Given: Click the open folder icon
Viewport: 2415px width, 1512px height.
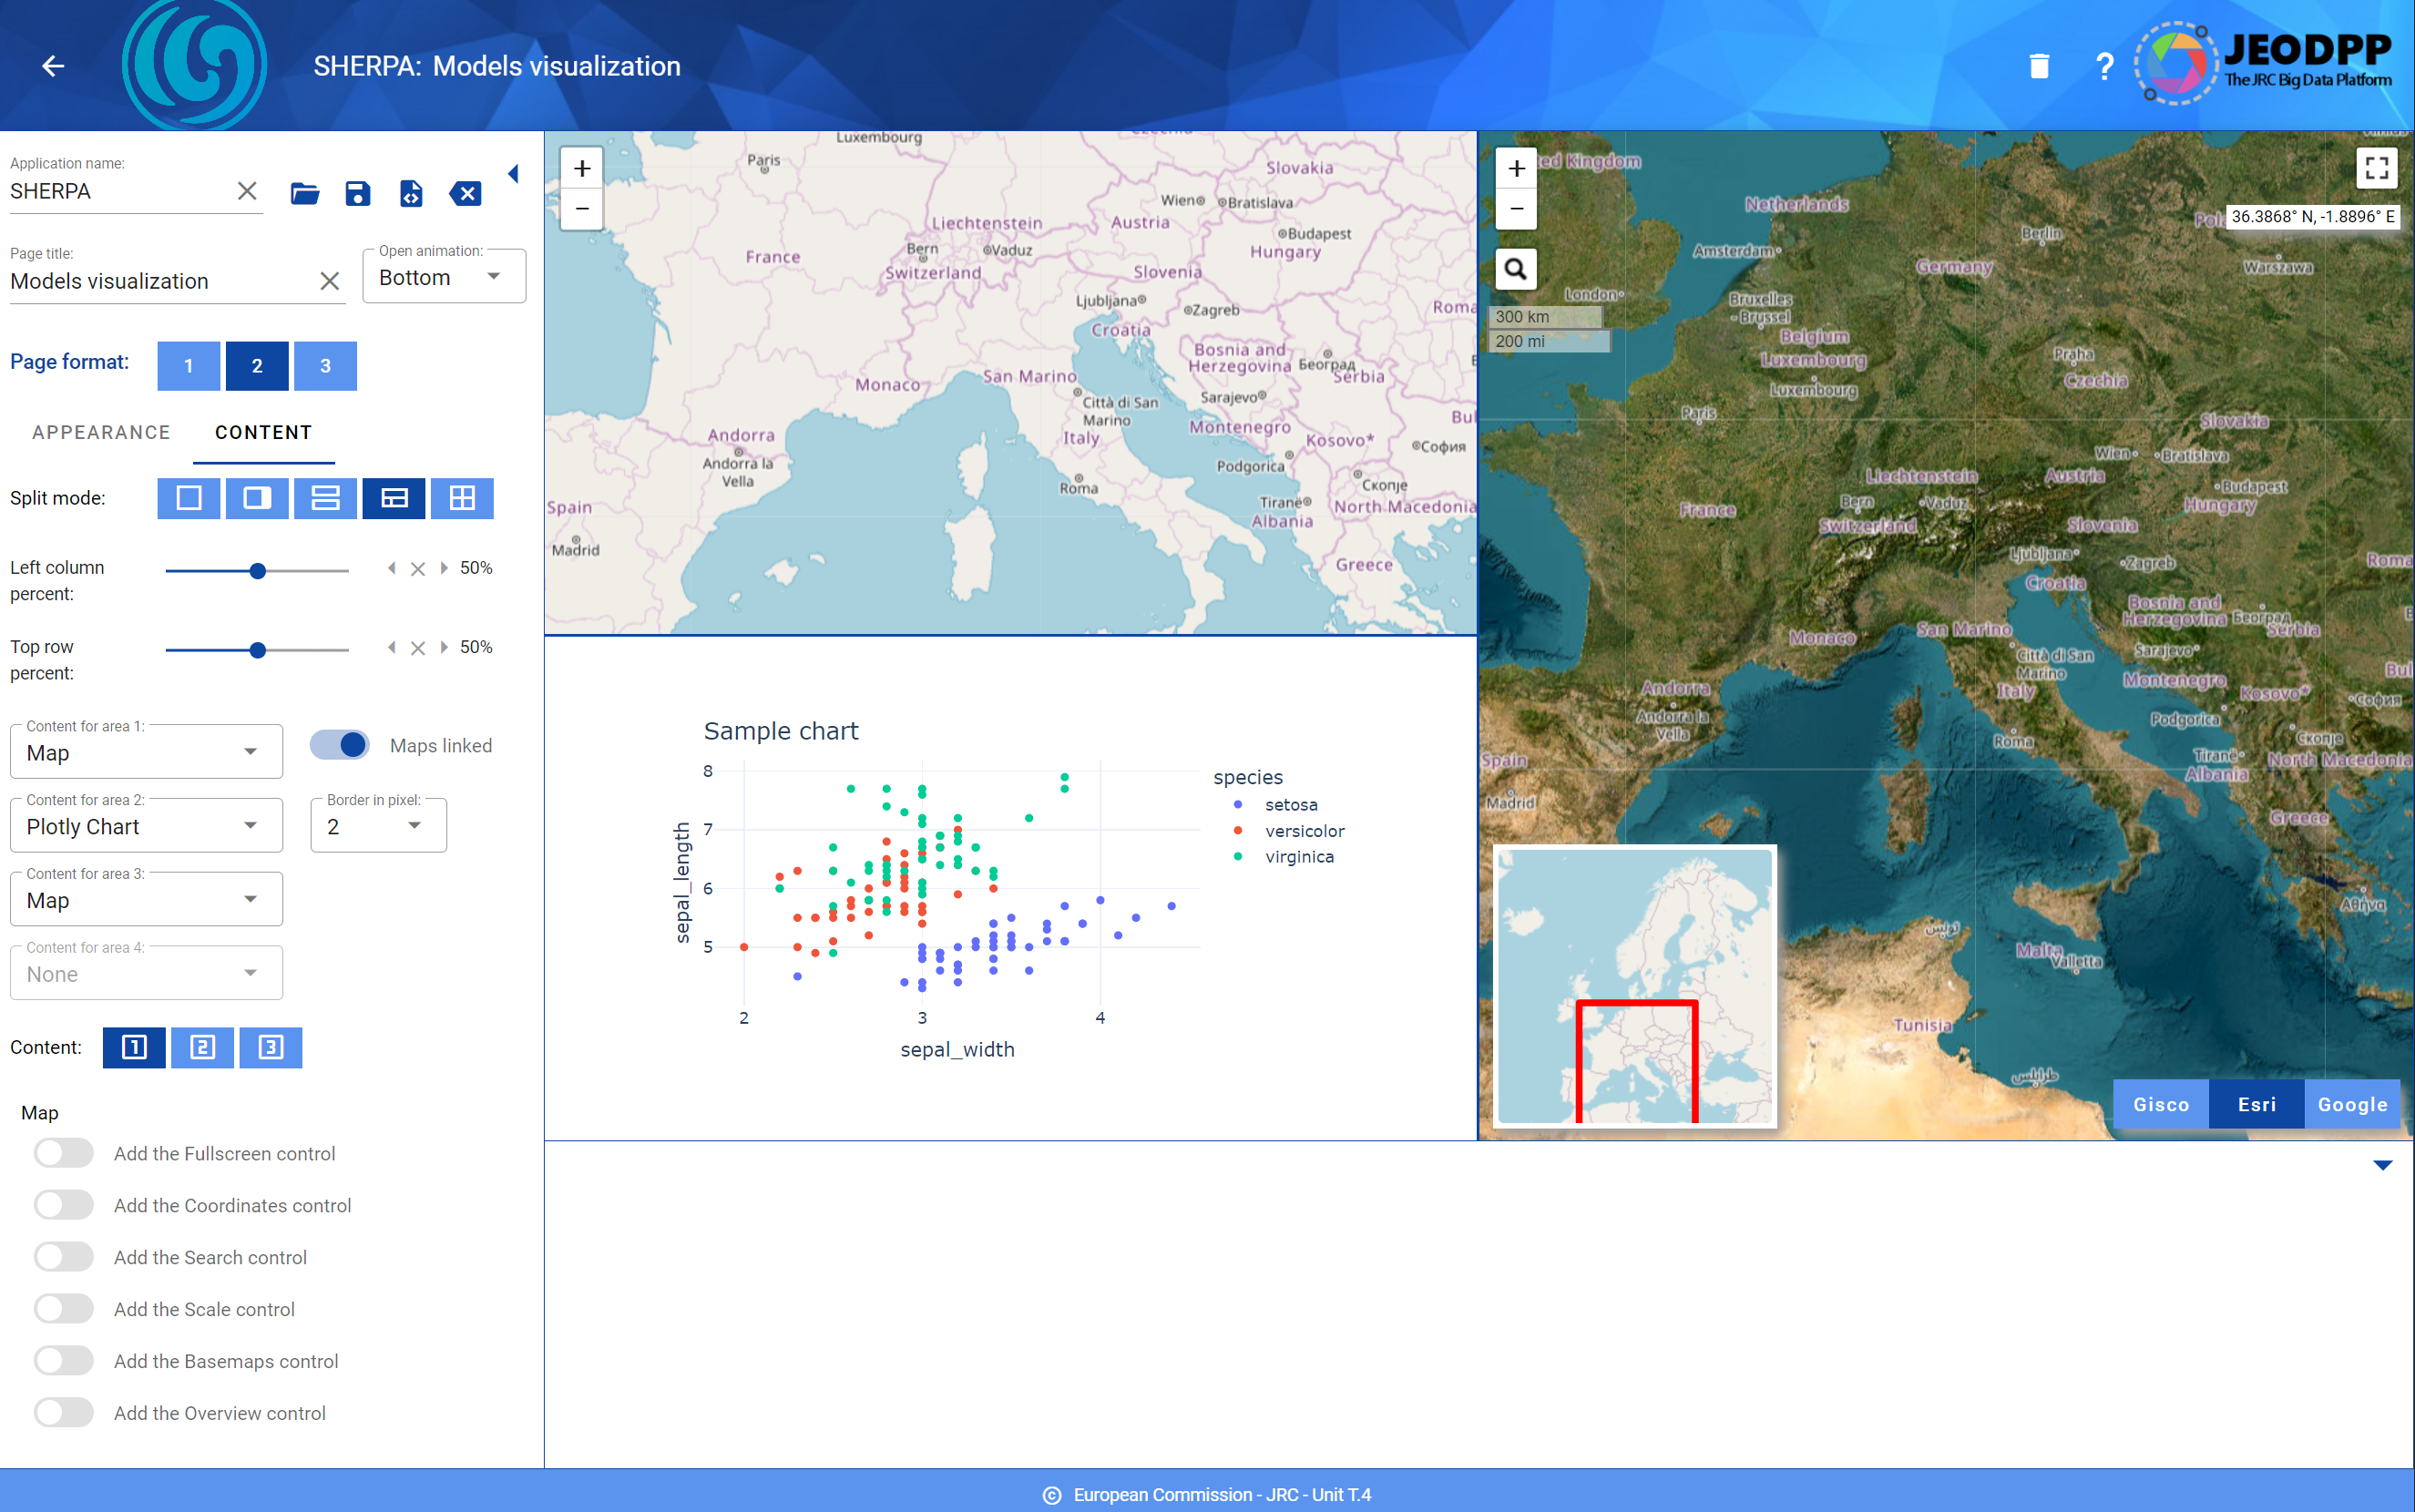Looking at the screenshot, I should pos(305,193).
